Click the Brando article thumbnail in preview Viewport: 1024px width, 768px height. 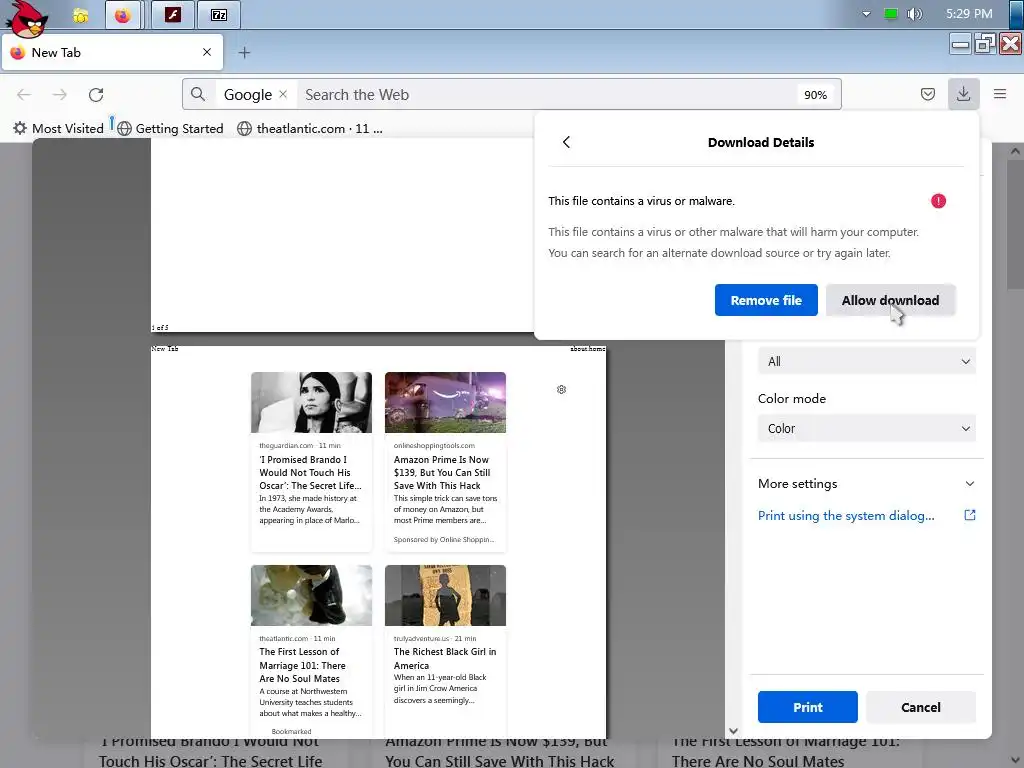312,402
